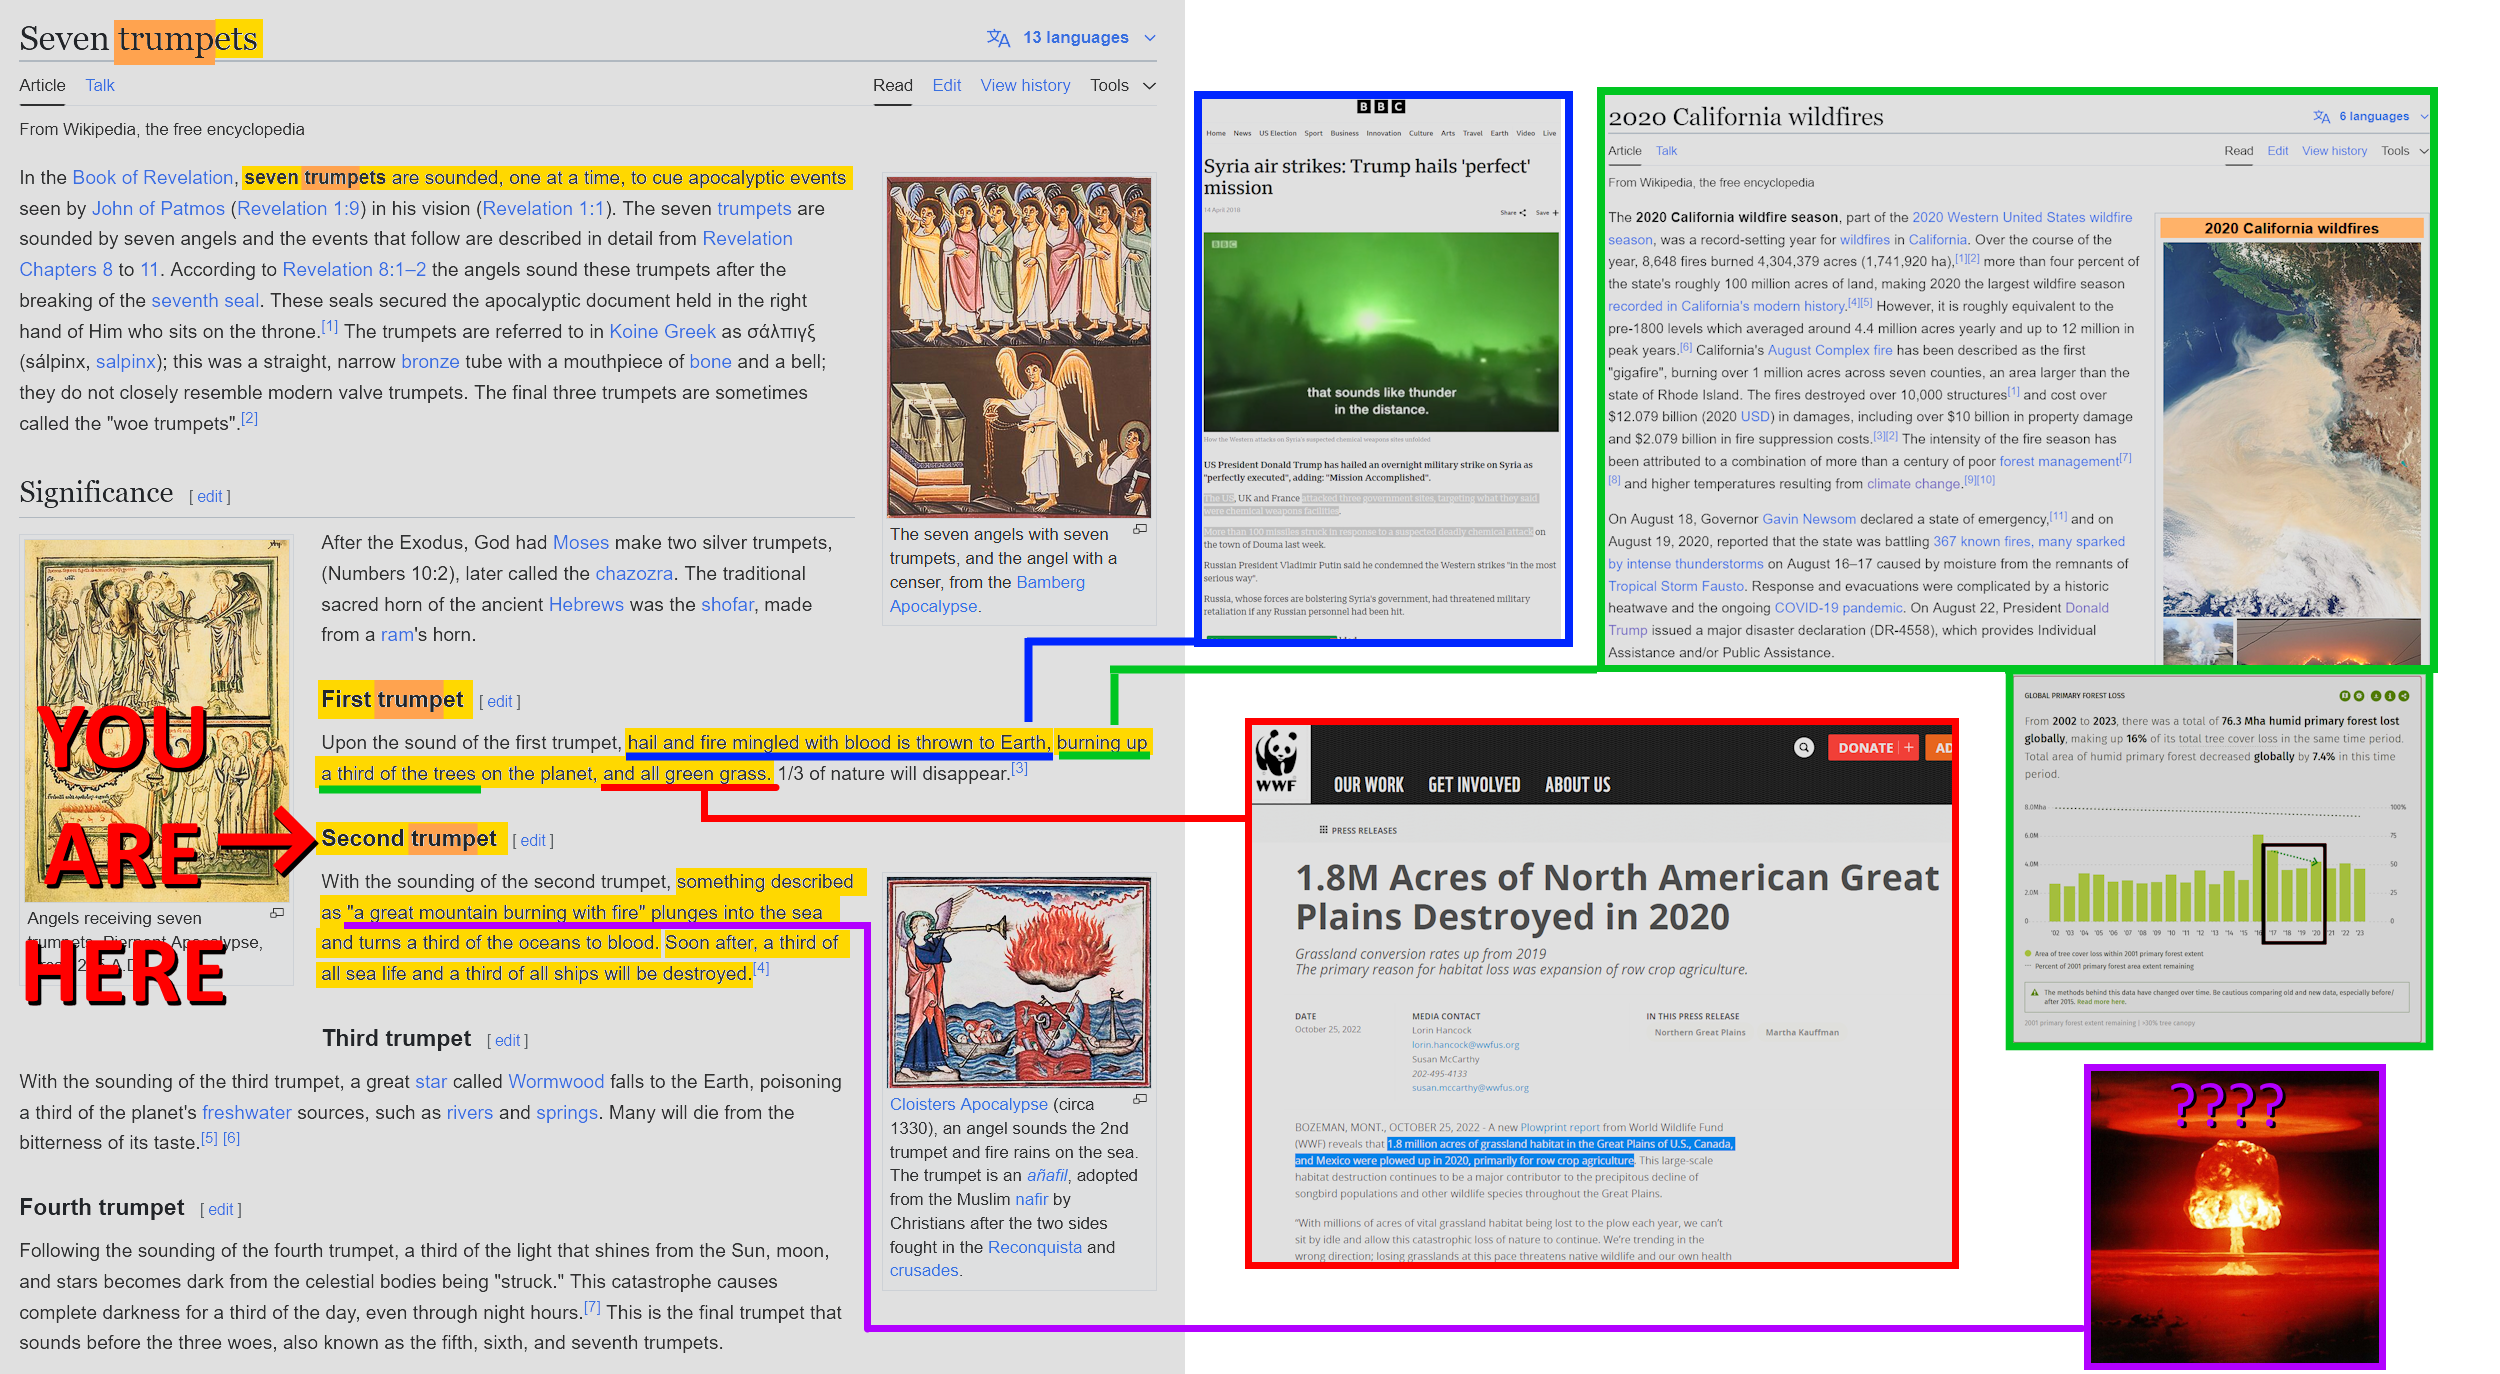Click the BBC Syria air strikes video
This screenshot has height=1374, width=2500.
(x=1381, y=332)
